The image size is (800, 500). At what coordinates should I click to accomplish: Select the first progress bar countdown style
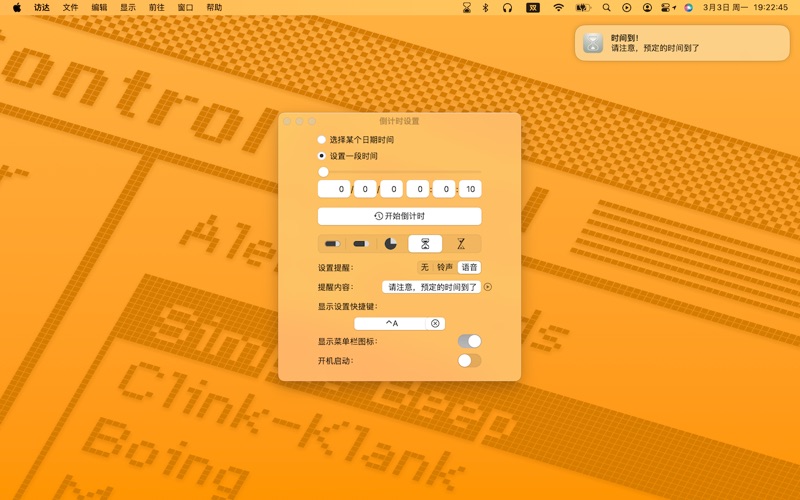coord(333,244)
